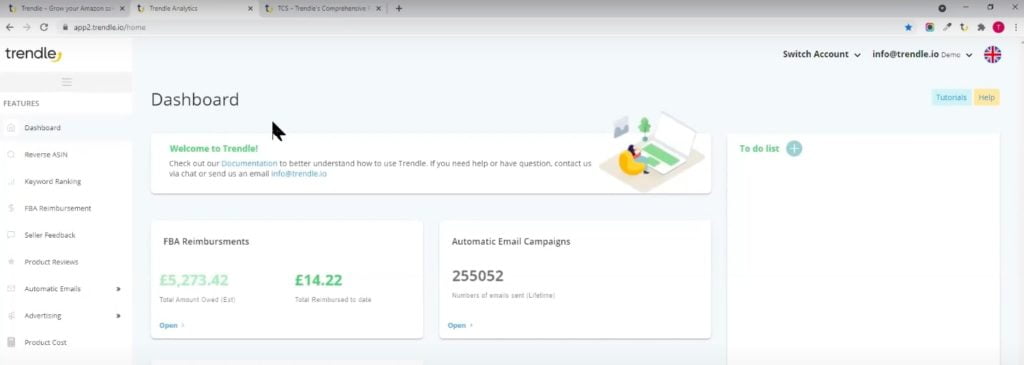This screenshot has height=365, width=1024.
Task: Click the Dashboard home icon
Action: tap(11, 128)
